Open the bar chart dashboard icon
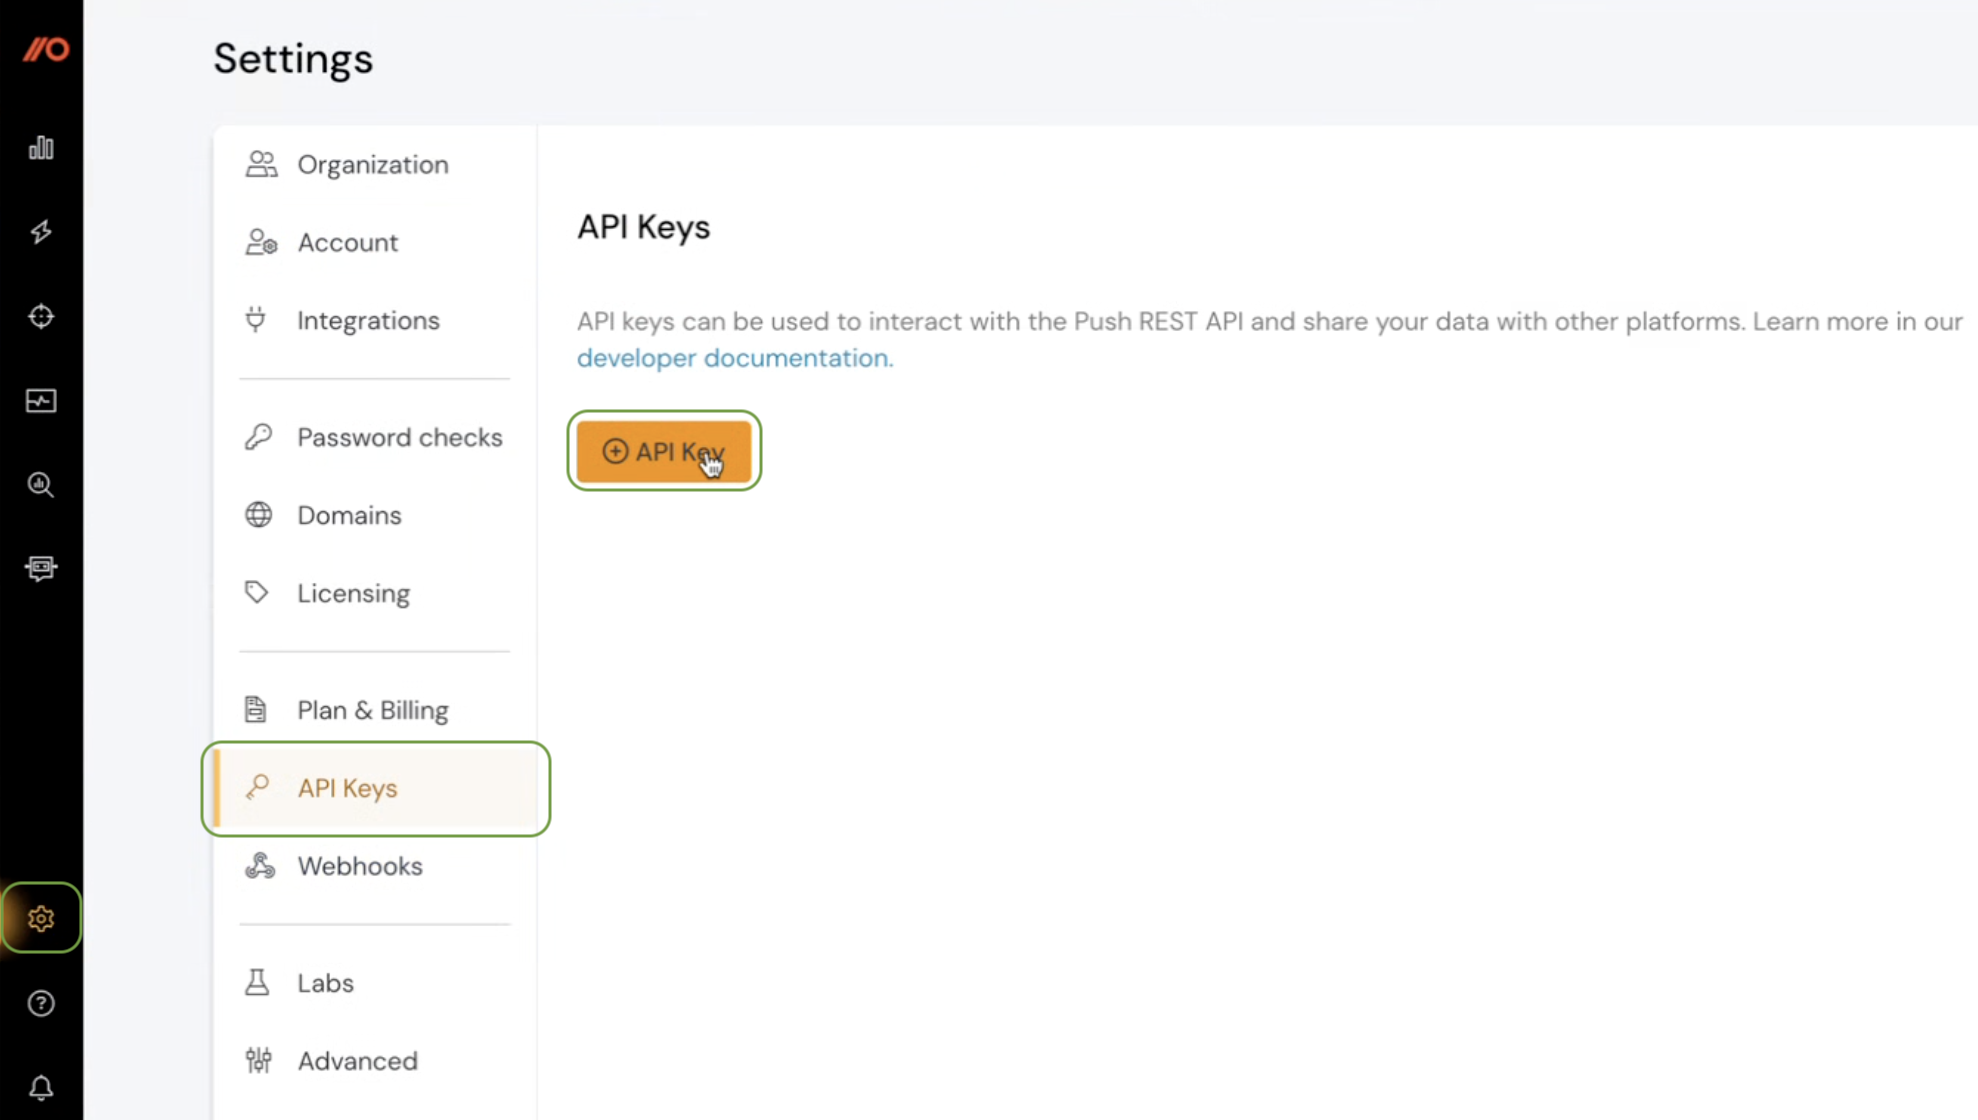 click(x=41, y=148)
